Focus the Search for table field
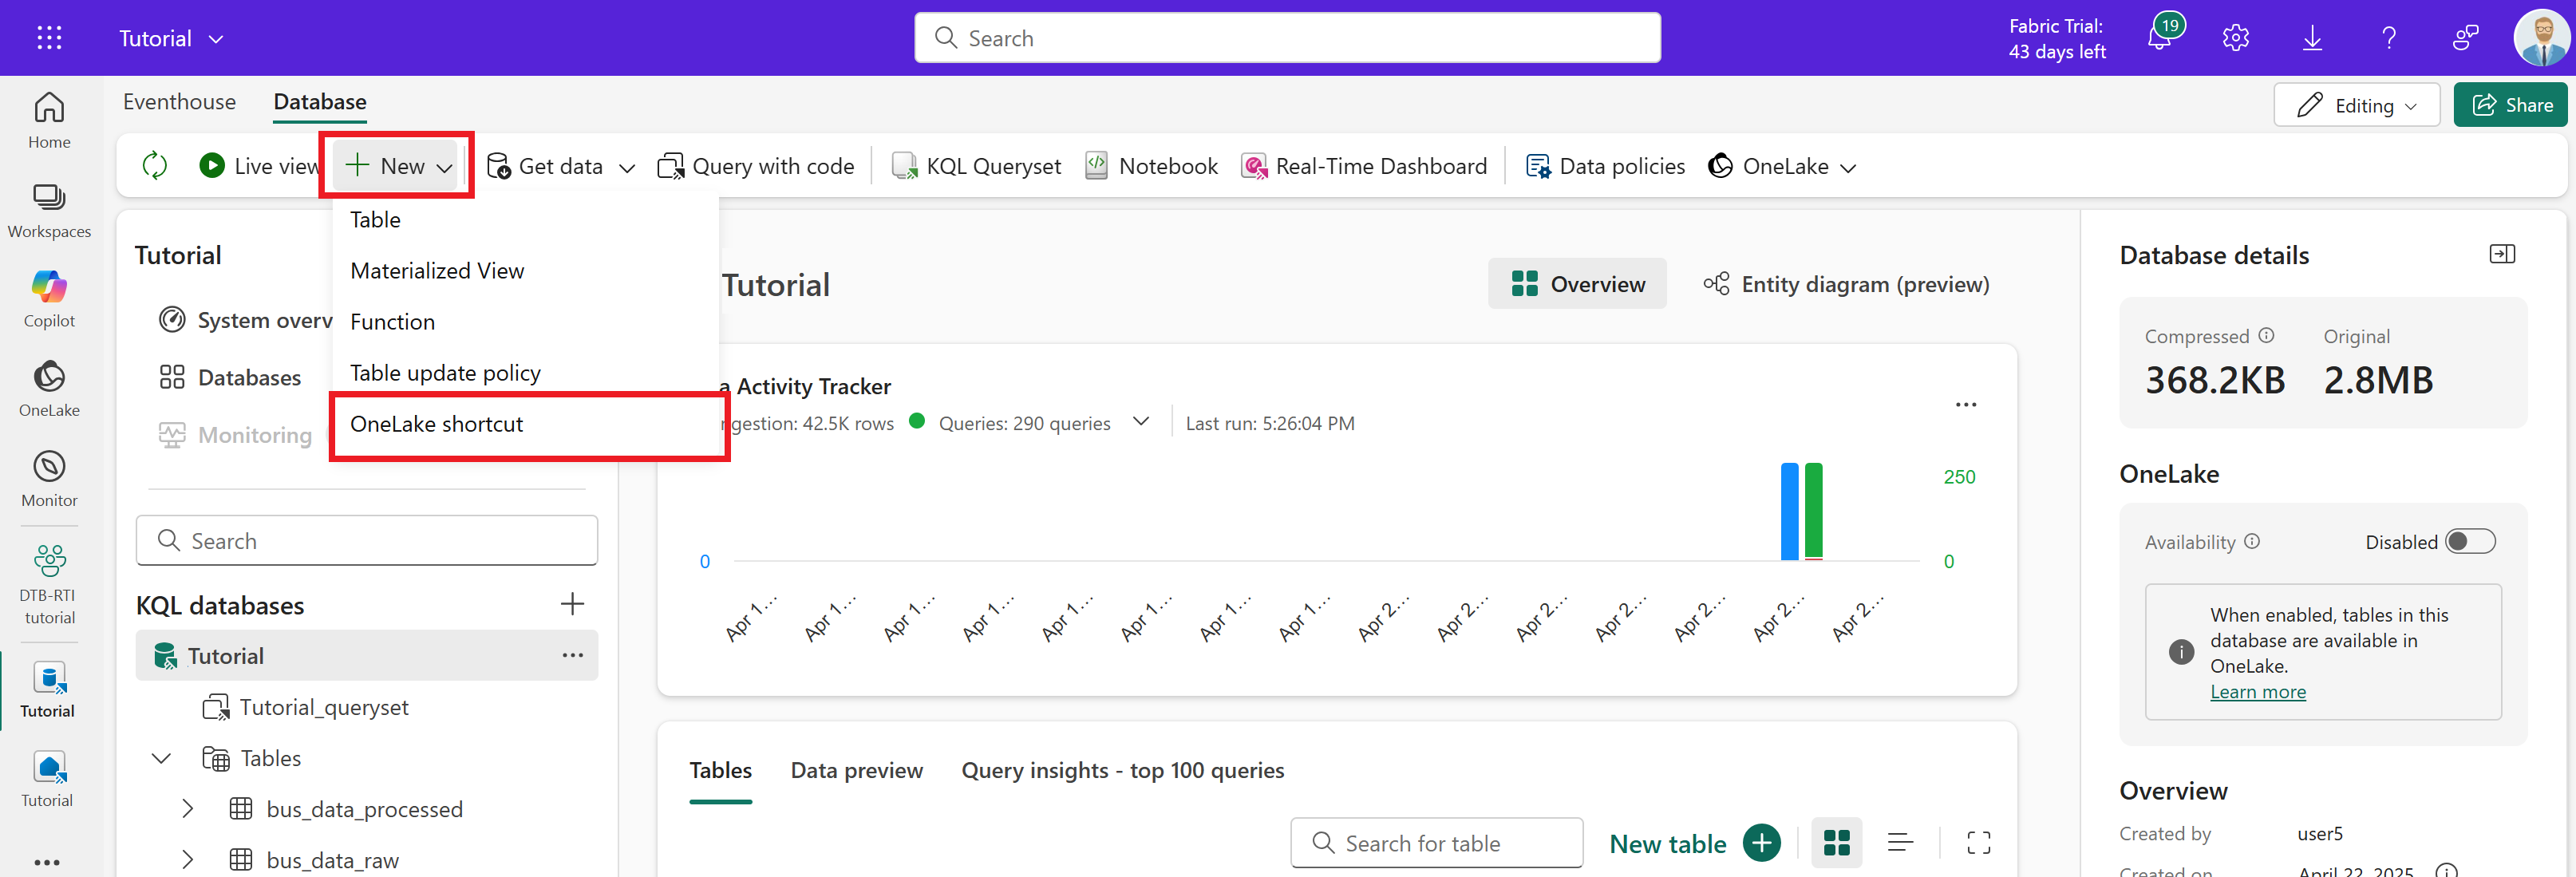This screenshot has height=877, width=2576. pos(1437,843)
